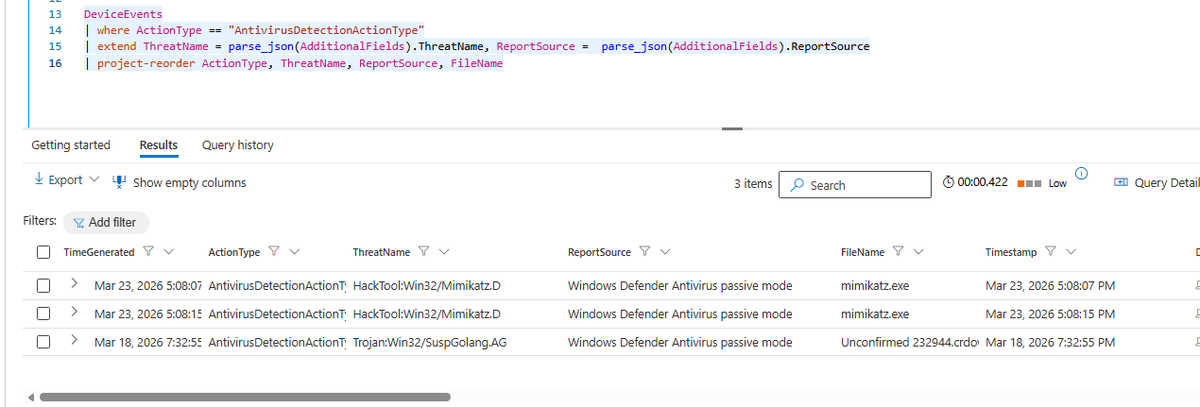
Task: Open the ReportSource column filter icon
Action: coord(646,252)
